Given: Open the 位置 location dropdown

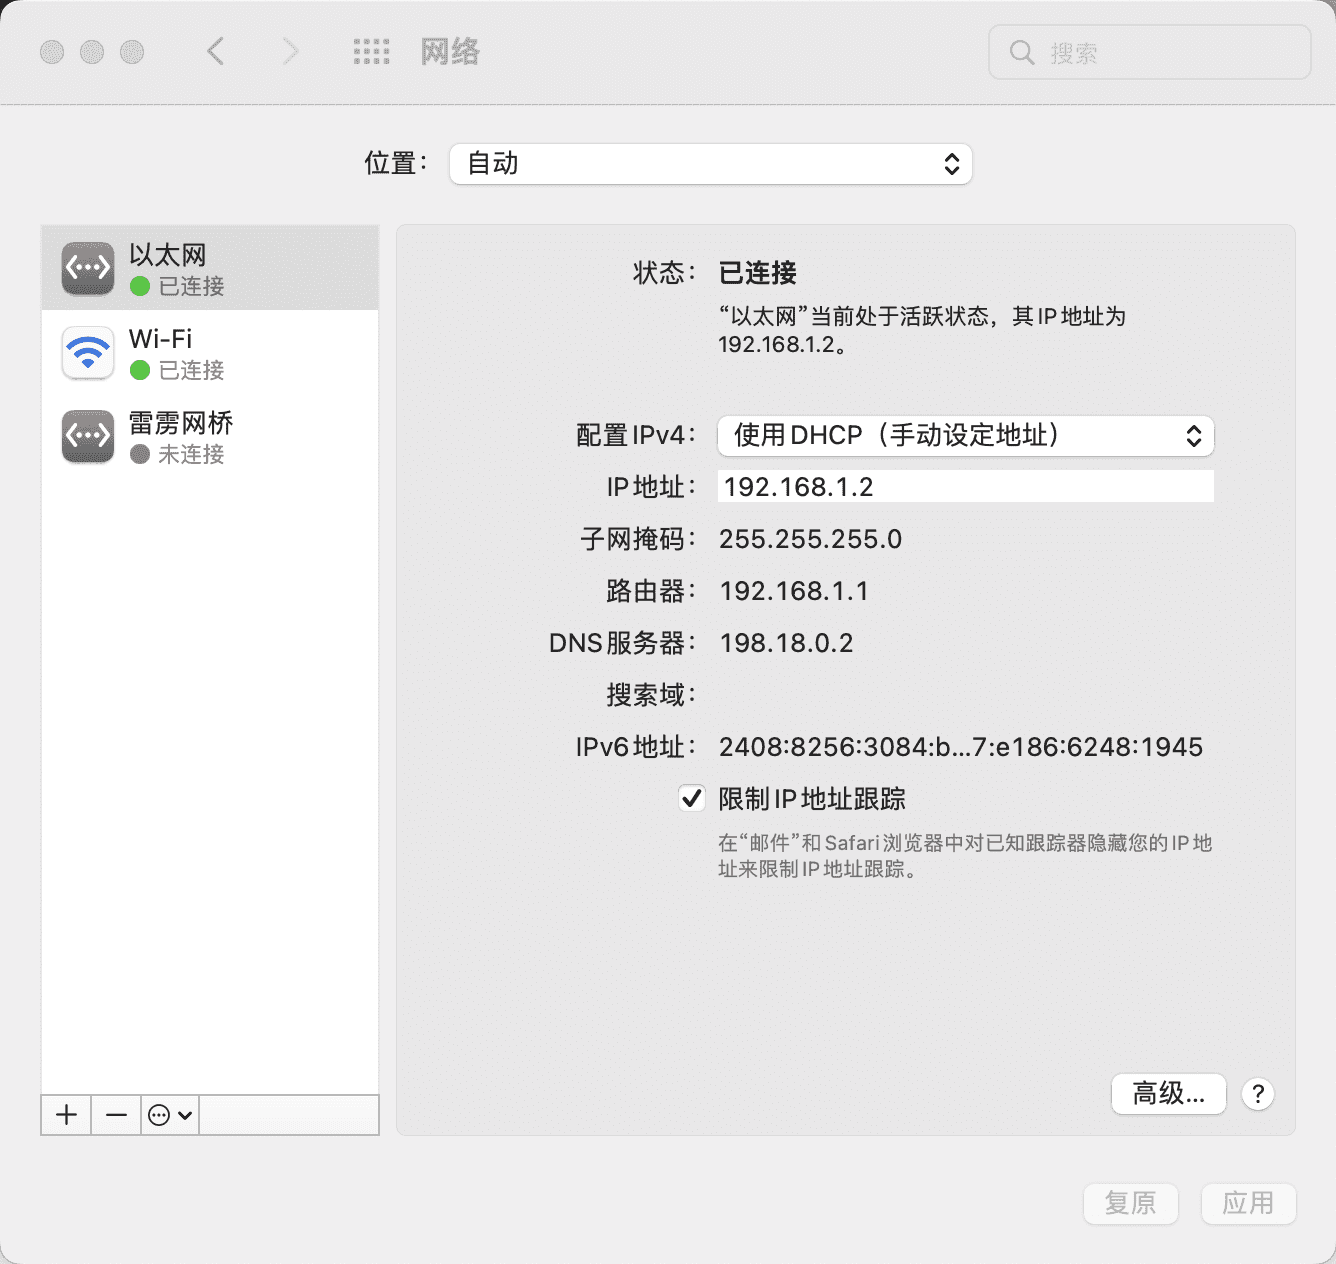Looking at the screenshot, I should coord(711,164).
